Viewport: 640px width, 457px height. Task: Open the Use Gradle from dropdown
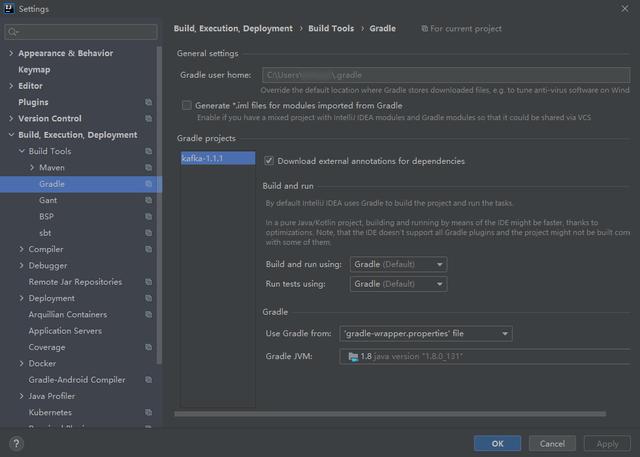426,334
